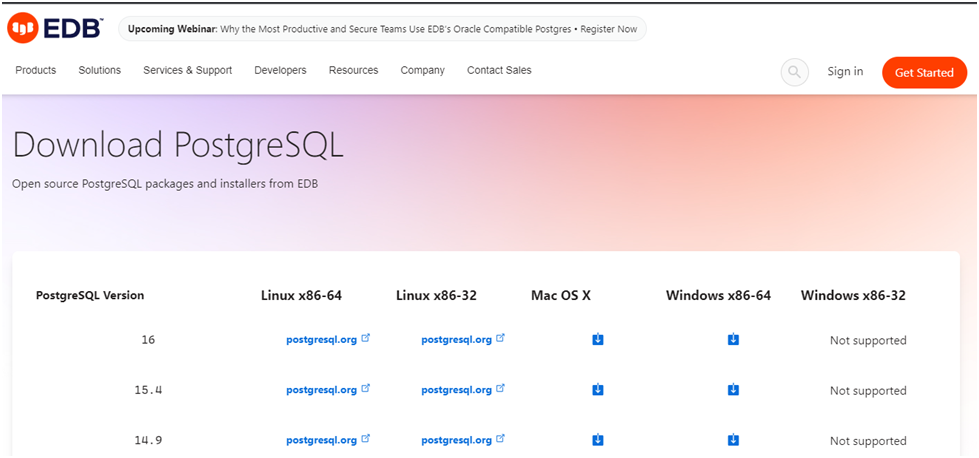This screenshot has height=458, width=979.
Task: Click the Get Started button
Action: (924, 72)
